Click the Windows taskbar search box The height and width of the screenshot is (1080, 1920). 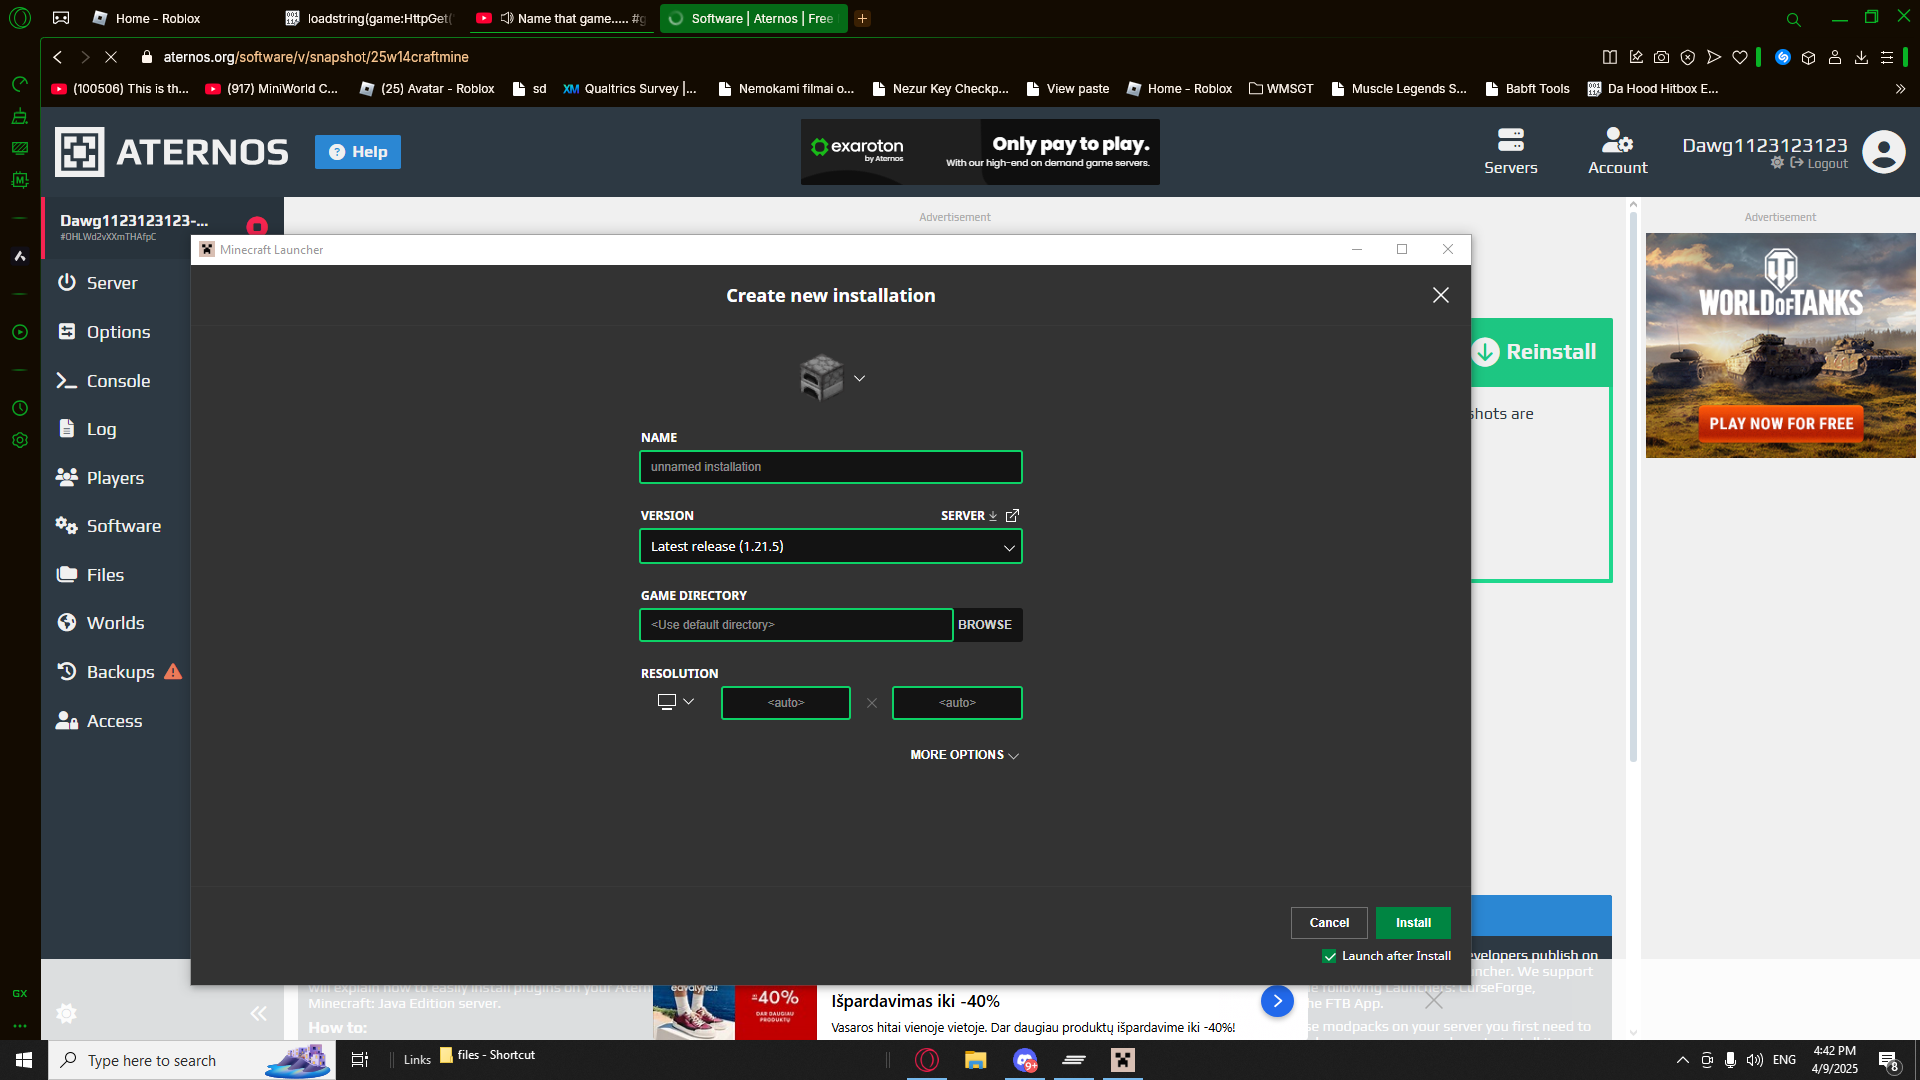coord(192,1060)
